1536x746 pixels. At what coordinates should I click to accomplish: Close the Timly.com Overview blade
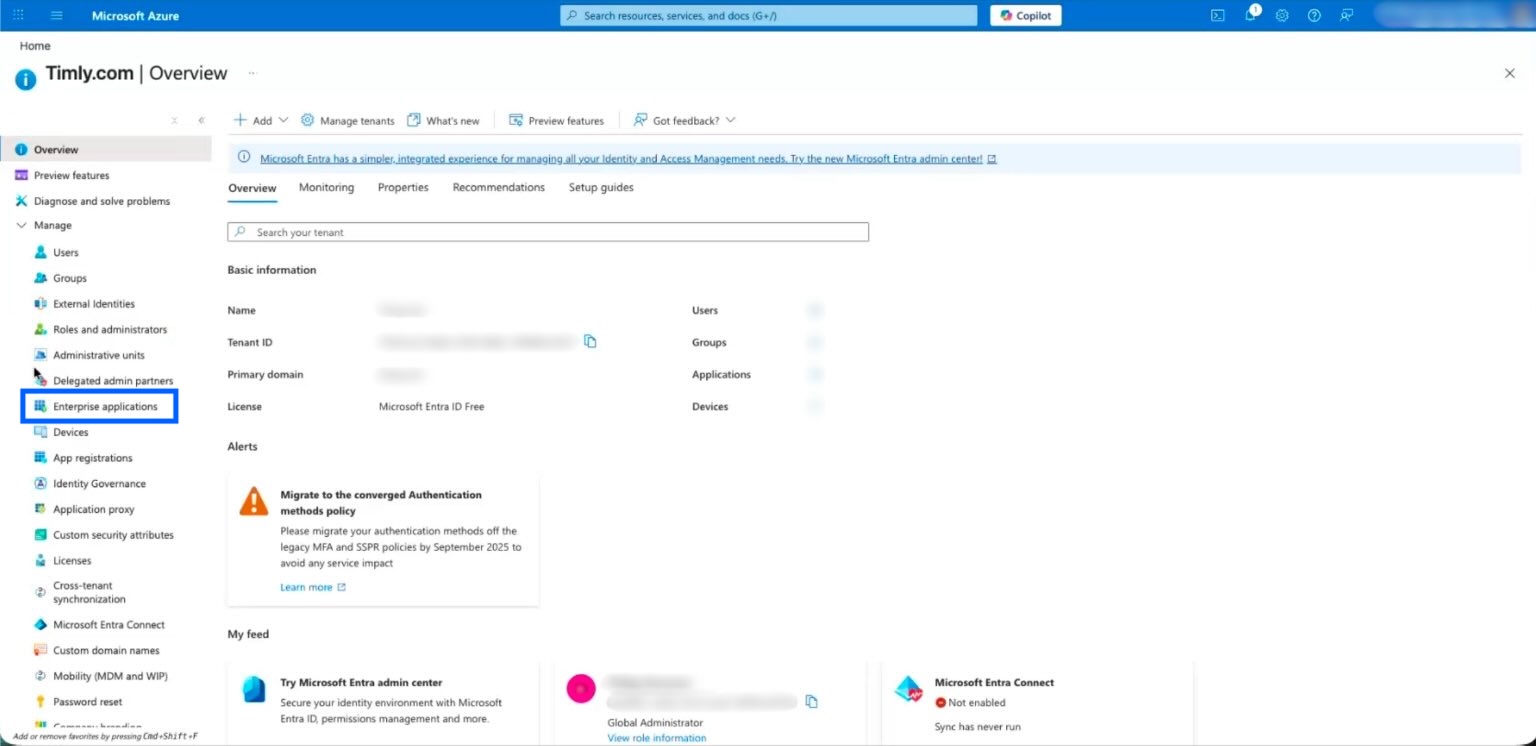coord(1510,73)
